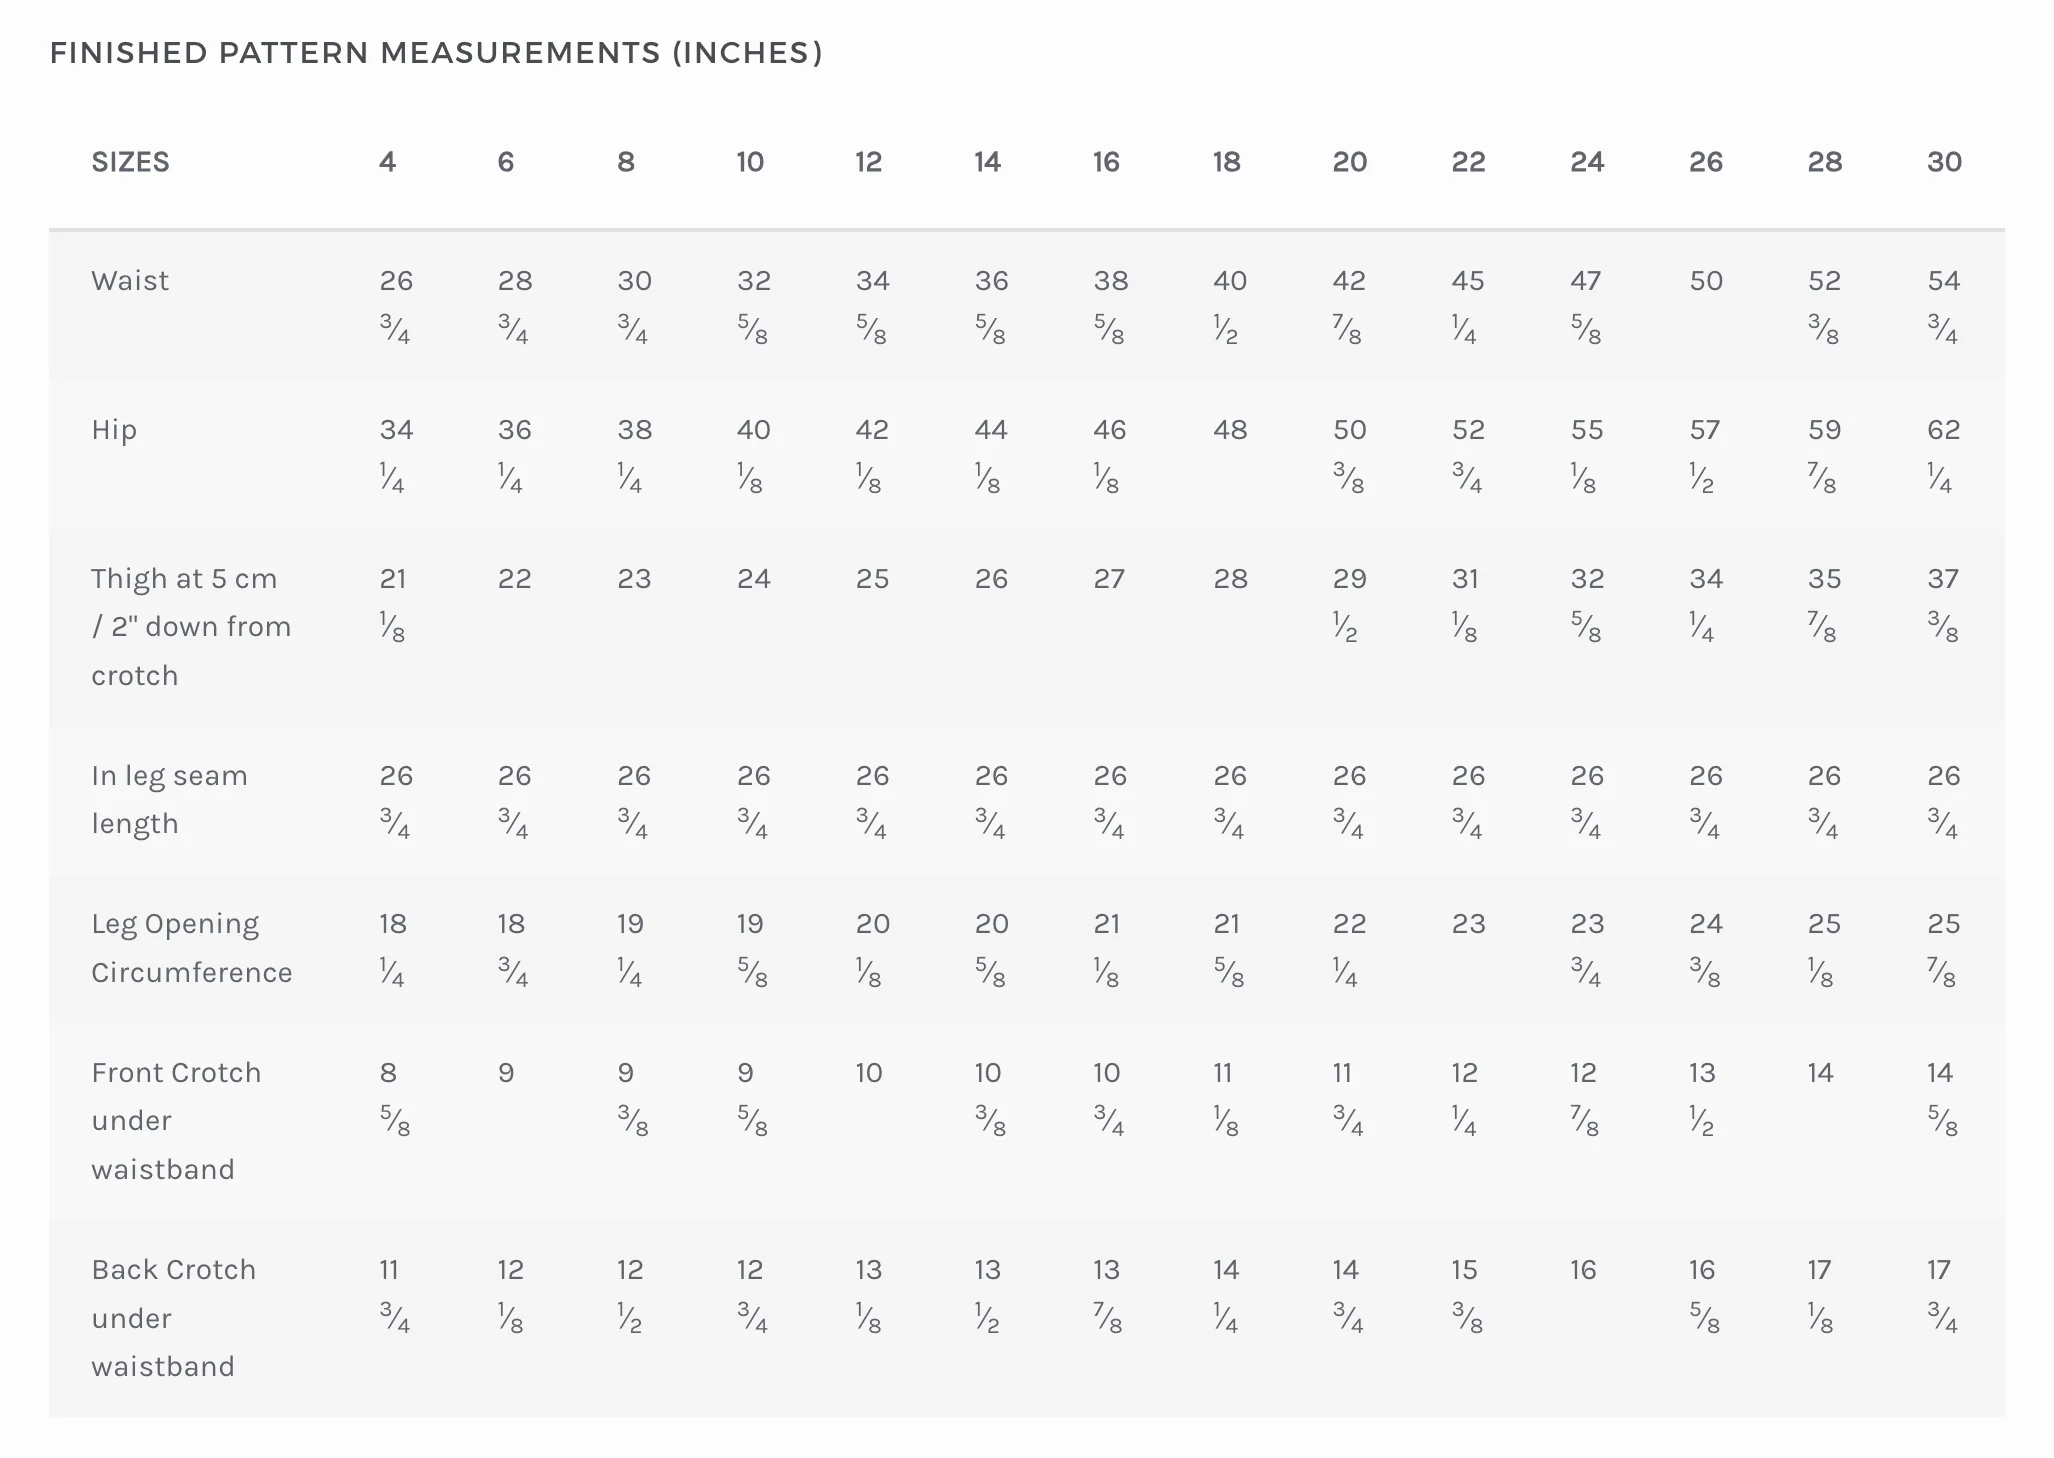Select Front Crotch under waistband label

click(176, 1121)
